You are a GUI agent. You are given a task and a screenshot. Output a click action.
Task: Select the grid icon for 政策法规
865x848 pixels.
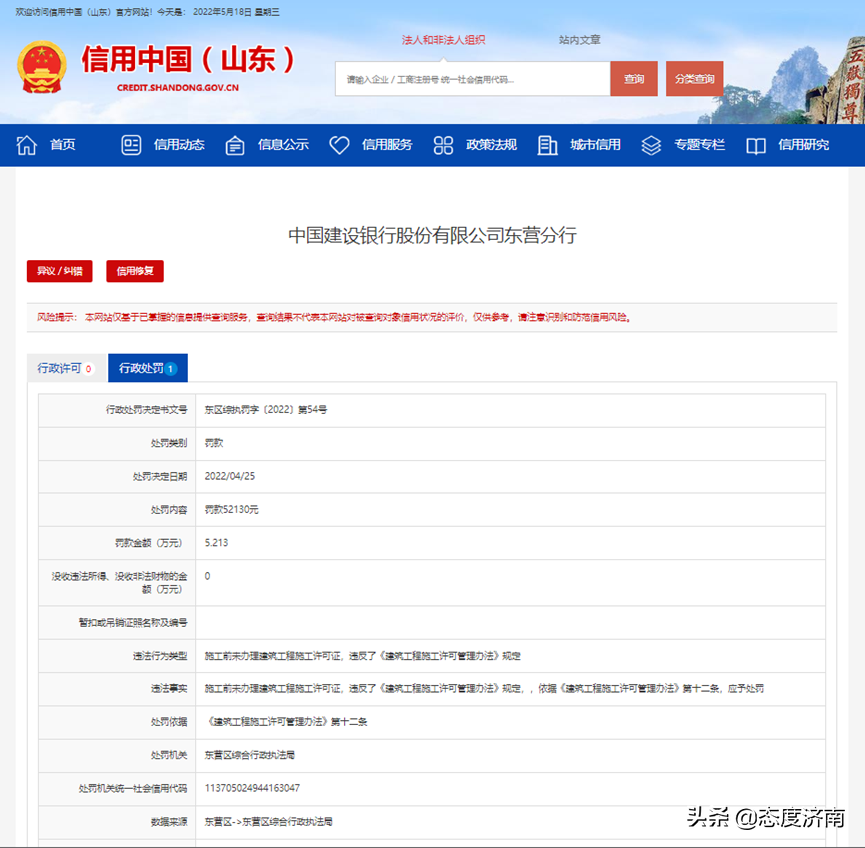click(x=442, y=144)
